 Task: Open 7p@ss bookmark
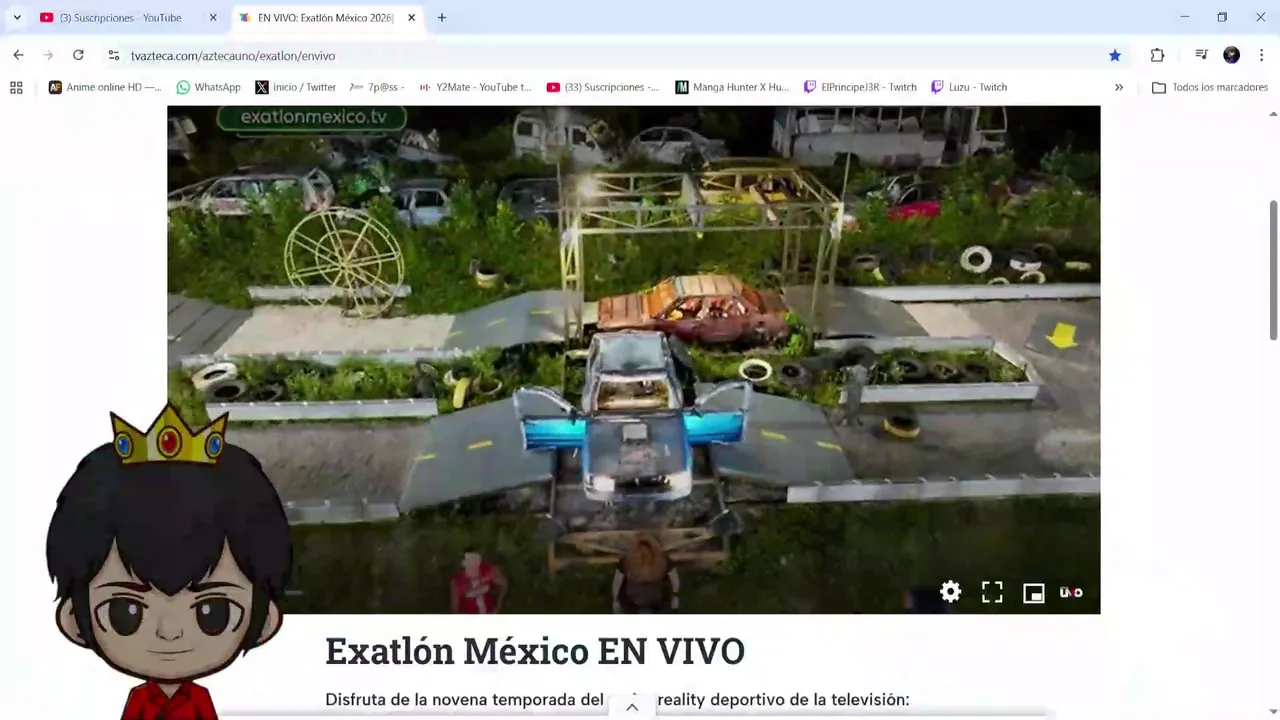[377, 87]
